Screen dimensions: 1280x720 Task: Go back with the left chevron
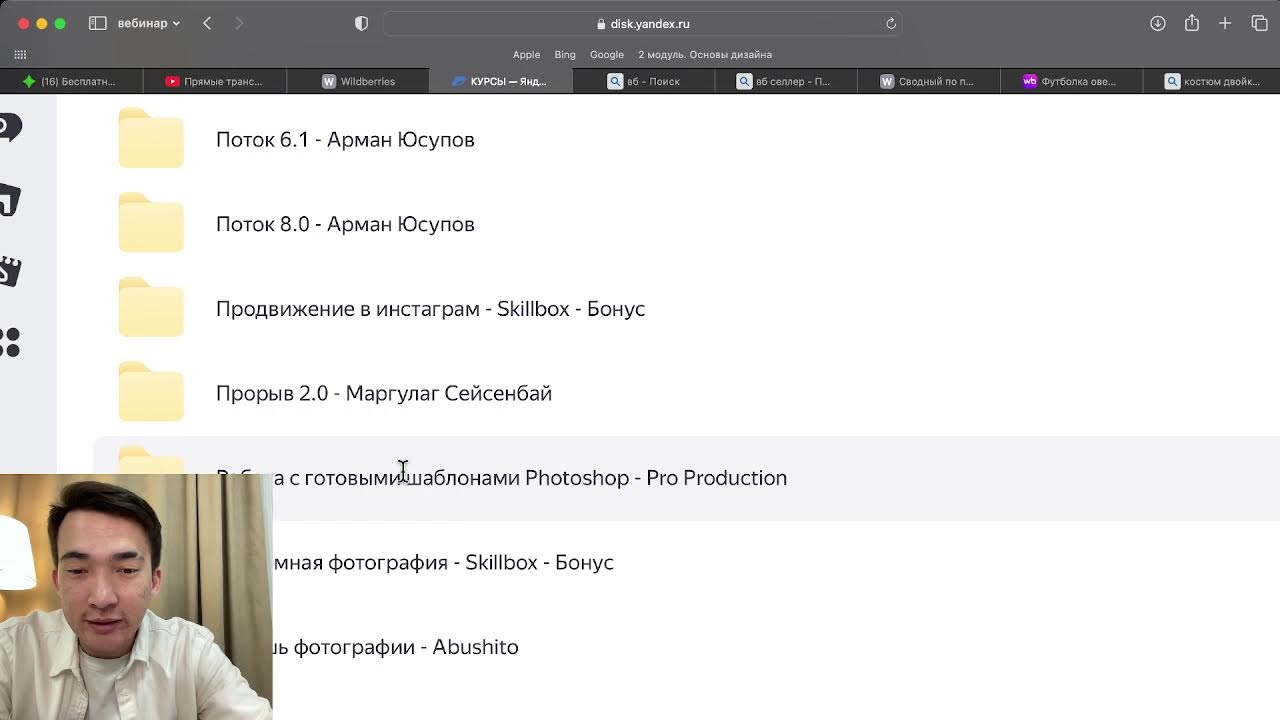point(207,23)
